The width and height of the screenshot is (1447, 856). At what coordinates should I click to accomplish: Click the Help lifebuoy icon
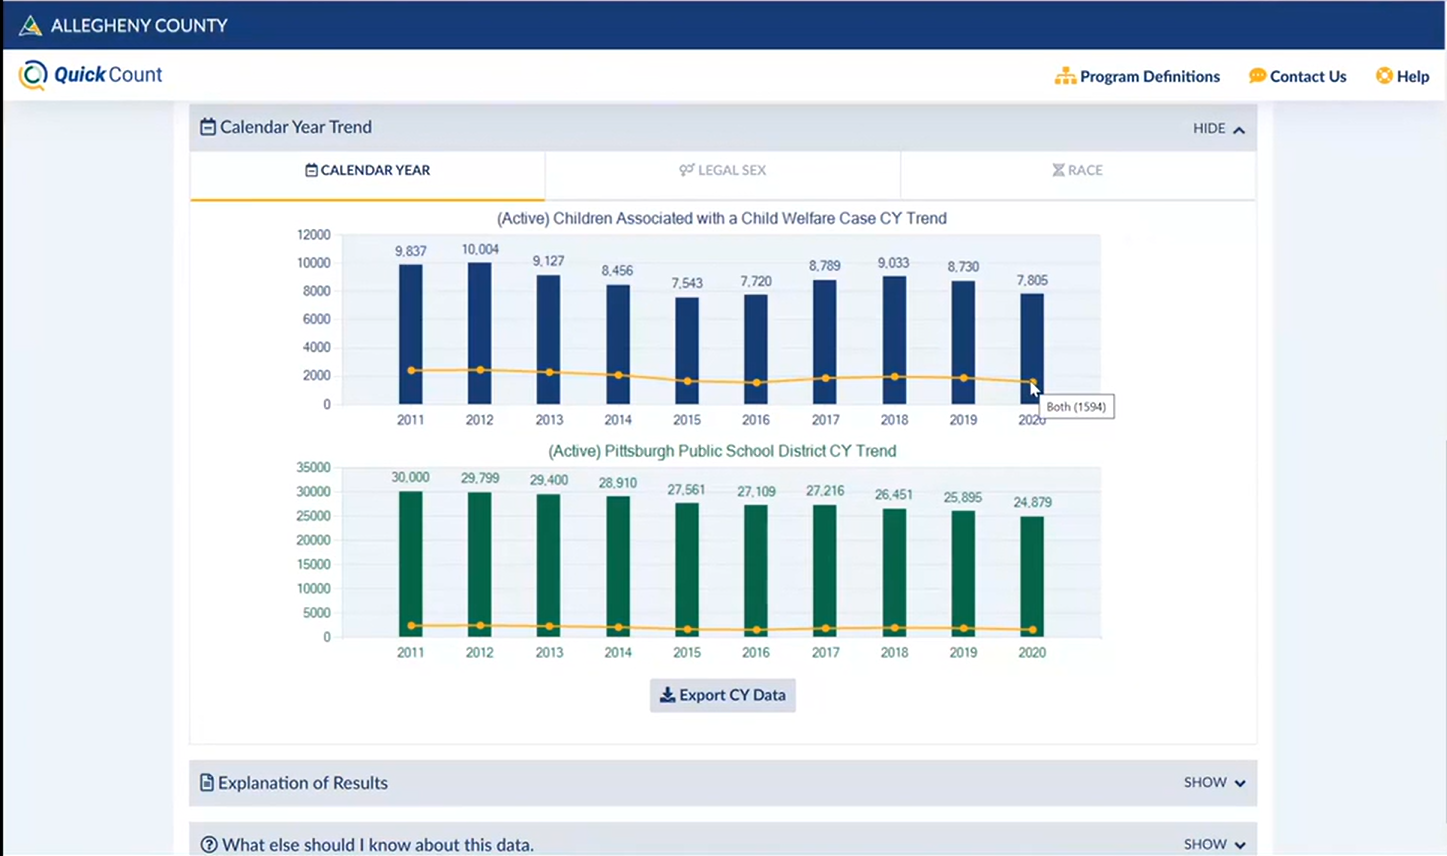[1384, 76]
